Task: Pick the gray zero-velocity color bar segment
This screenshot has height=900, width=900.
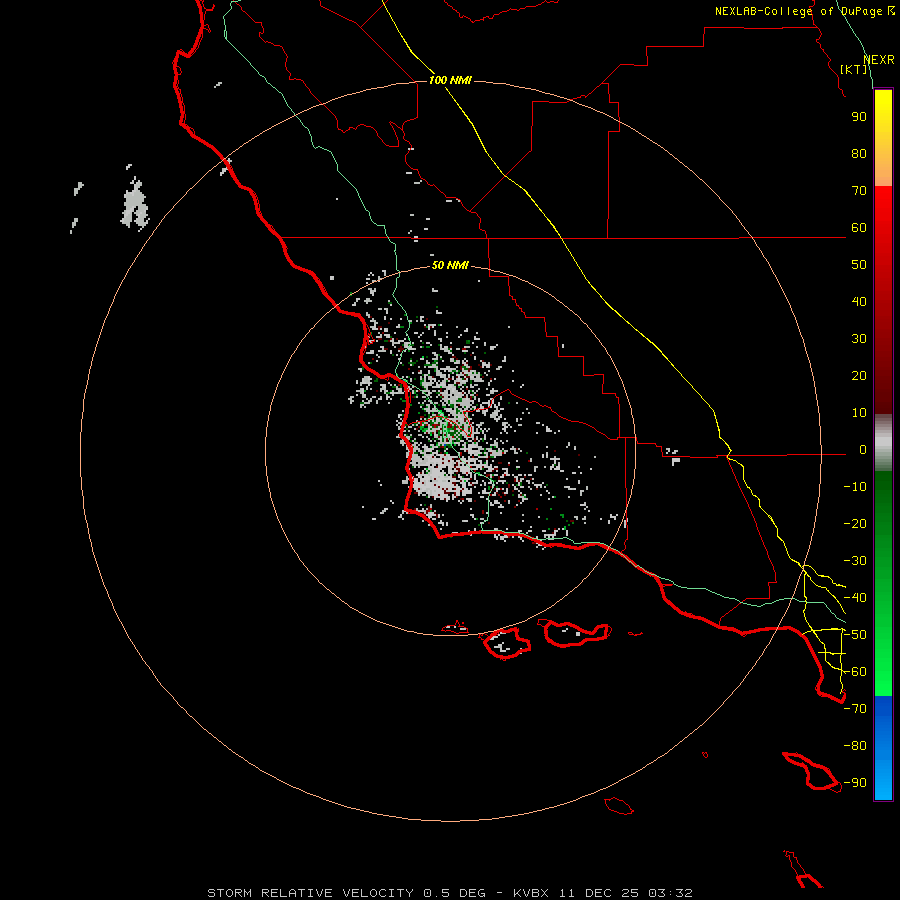Action: pyautogui.click(x=883, y=443)
